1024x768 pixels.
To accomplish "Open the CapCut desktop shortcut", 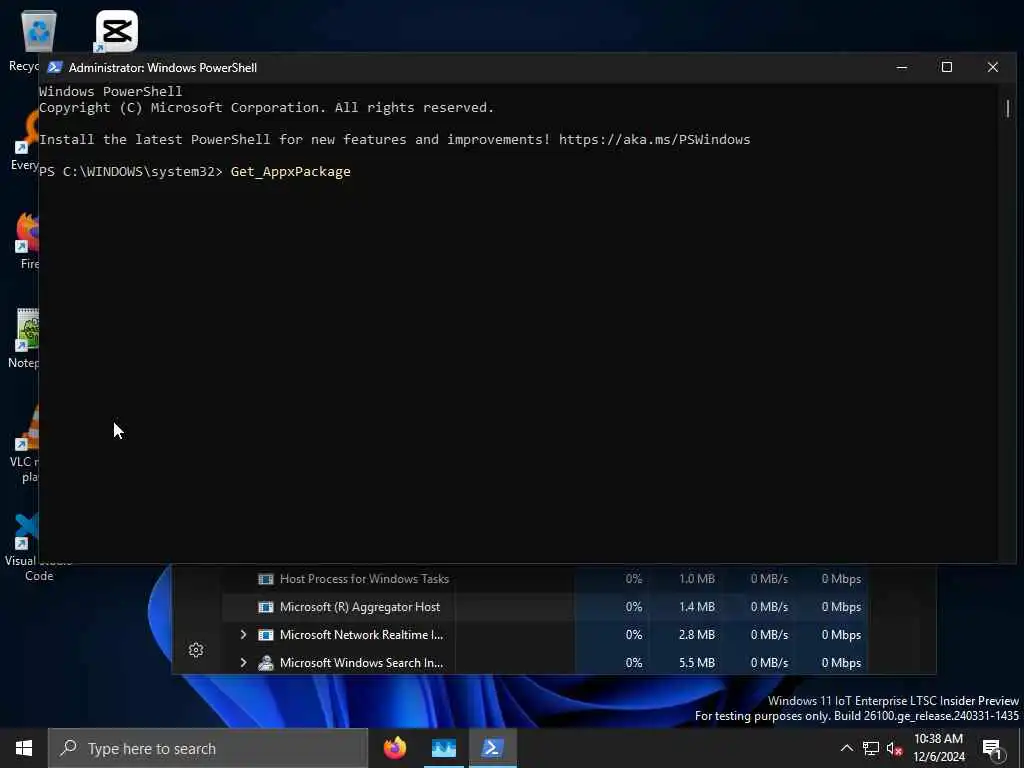I will pos(116,31).
